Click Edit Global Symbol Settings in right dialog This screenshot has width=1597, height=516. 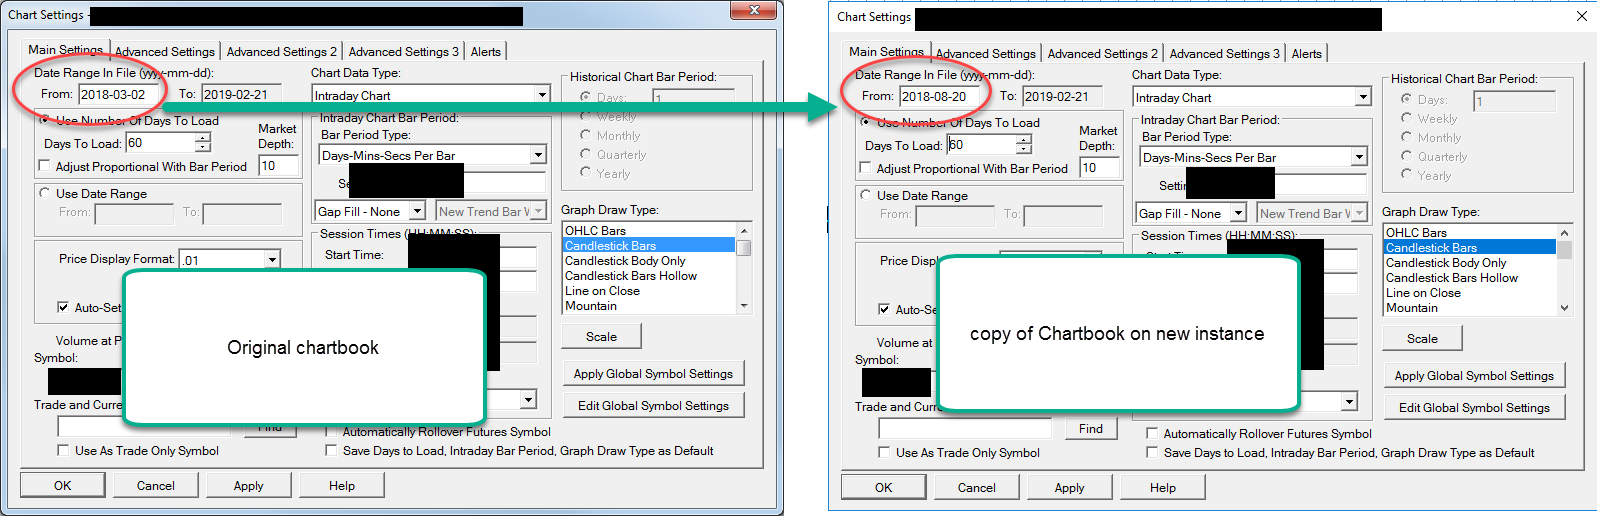[x=1474, y=408]
